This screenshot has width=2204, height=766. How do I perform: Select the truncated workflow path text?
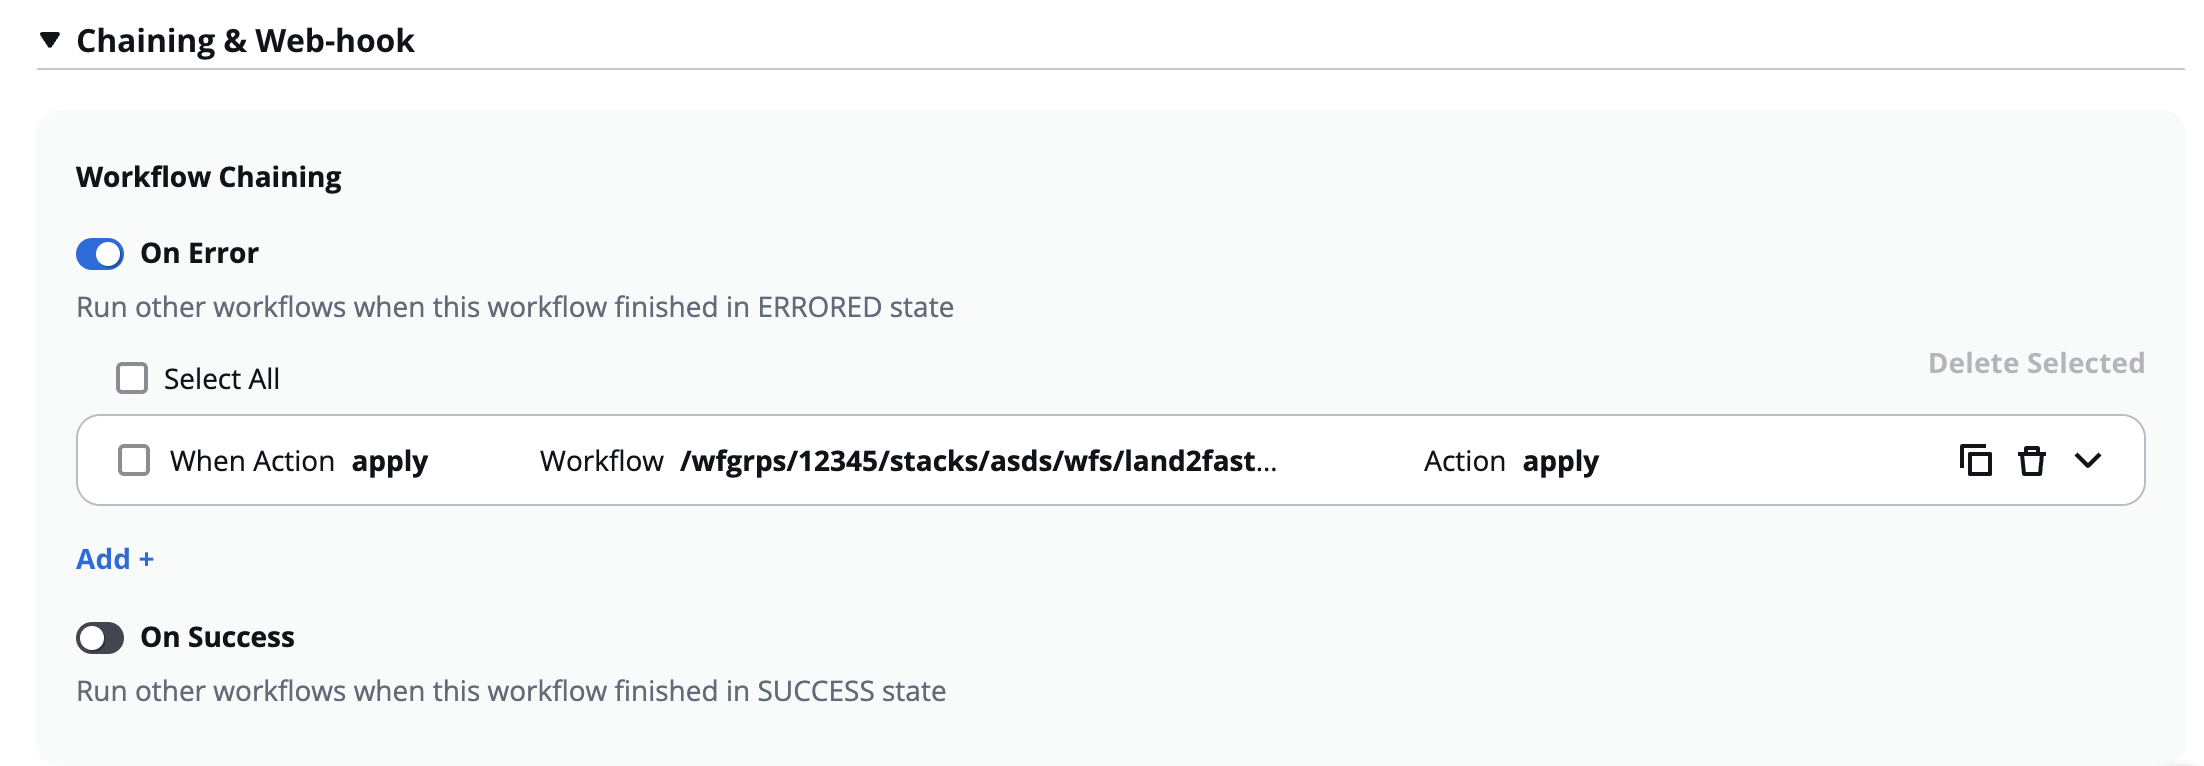coord(978,461)
